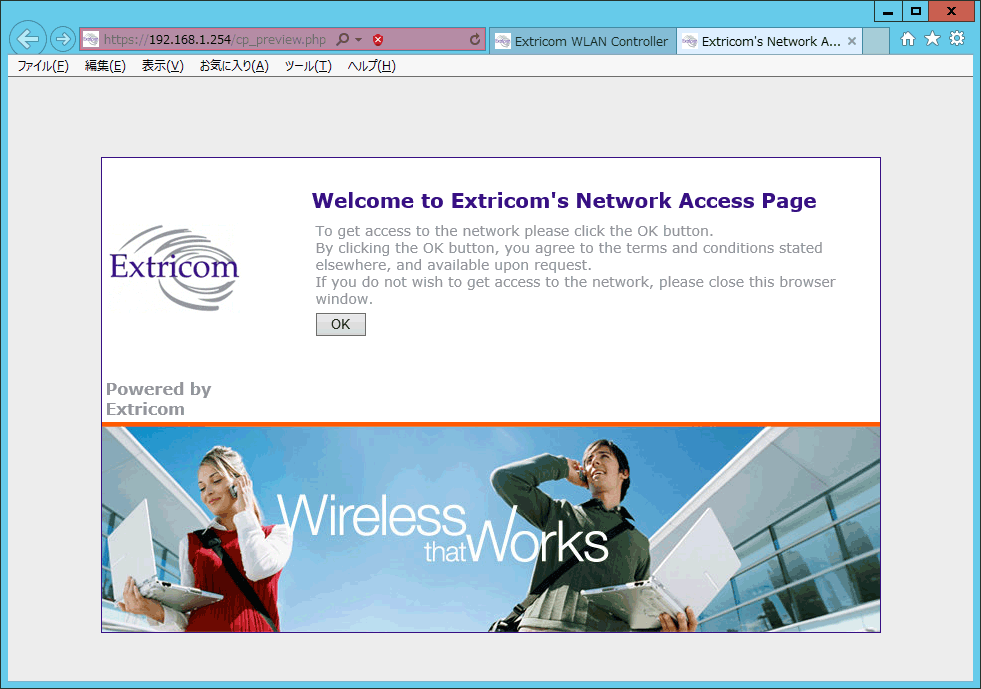Click the browser Forward arrow button
This screenshot has width=981, height=689.
(63, 39)
